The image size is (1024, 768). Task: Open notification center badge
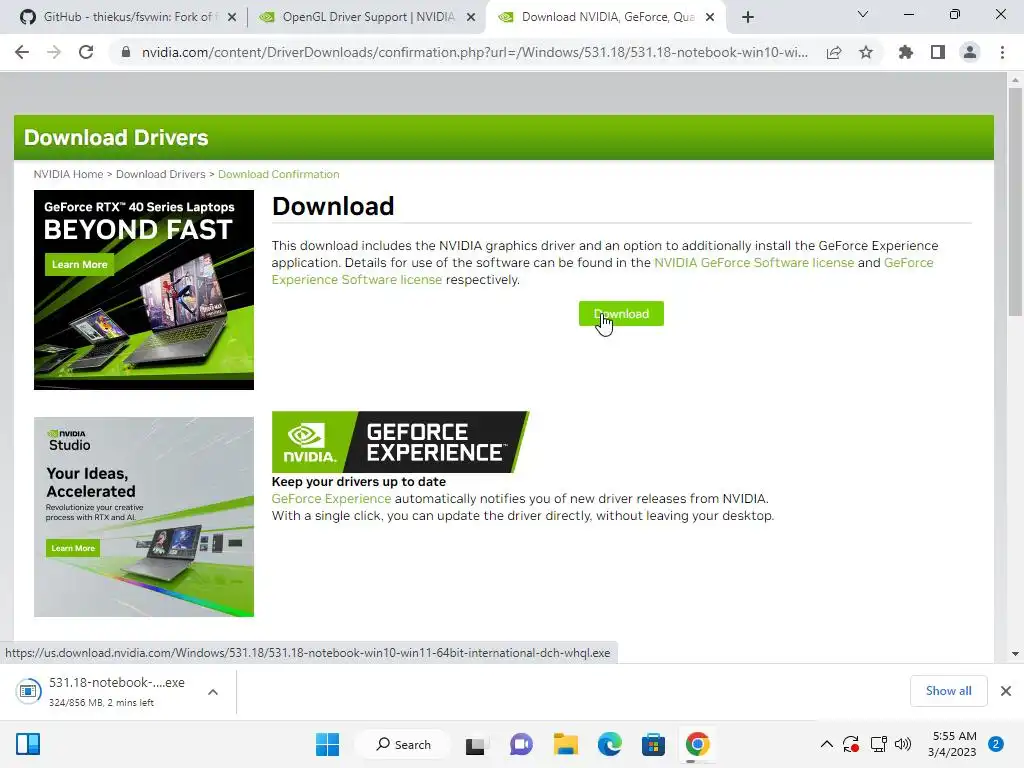(996, 744)
